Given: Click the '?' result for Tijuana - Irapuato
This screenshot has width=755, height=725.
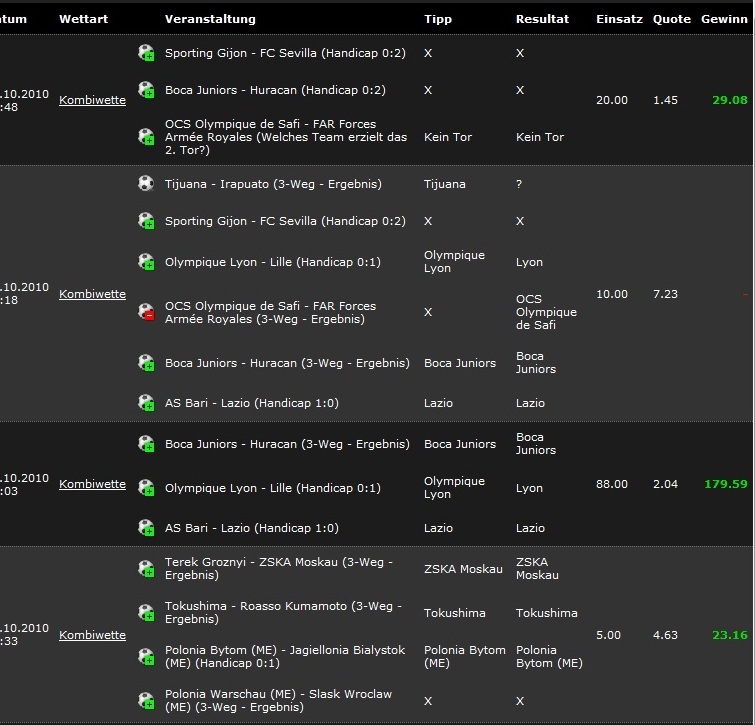Looking at the screenshot, I should coord(519,184).
